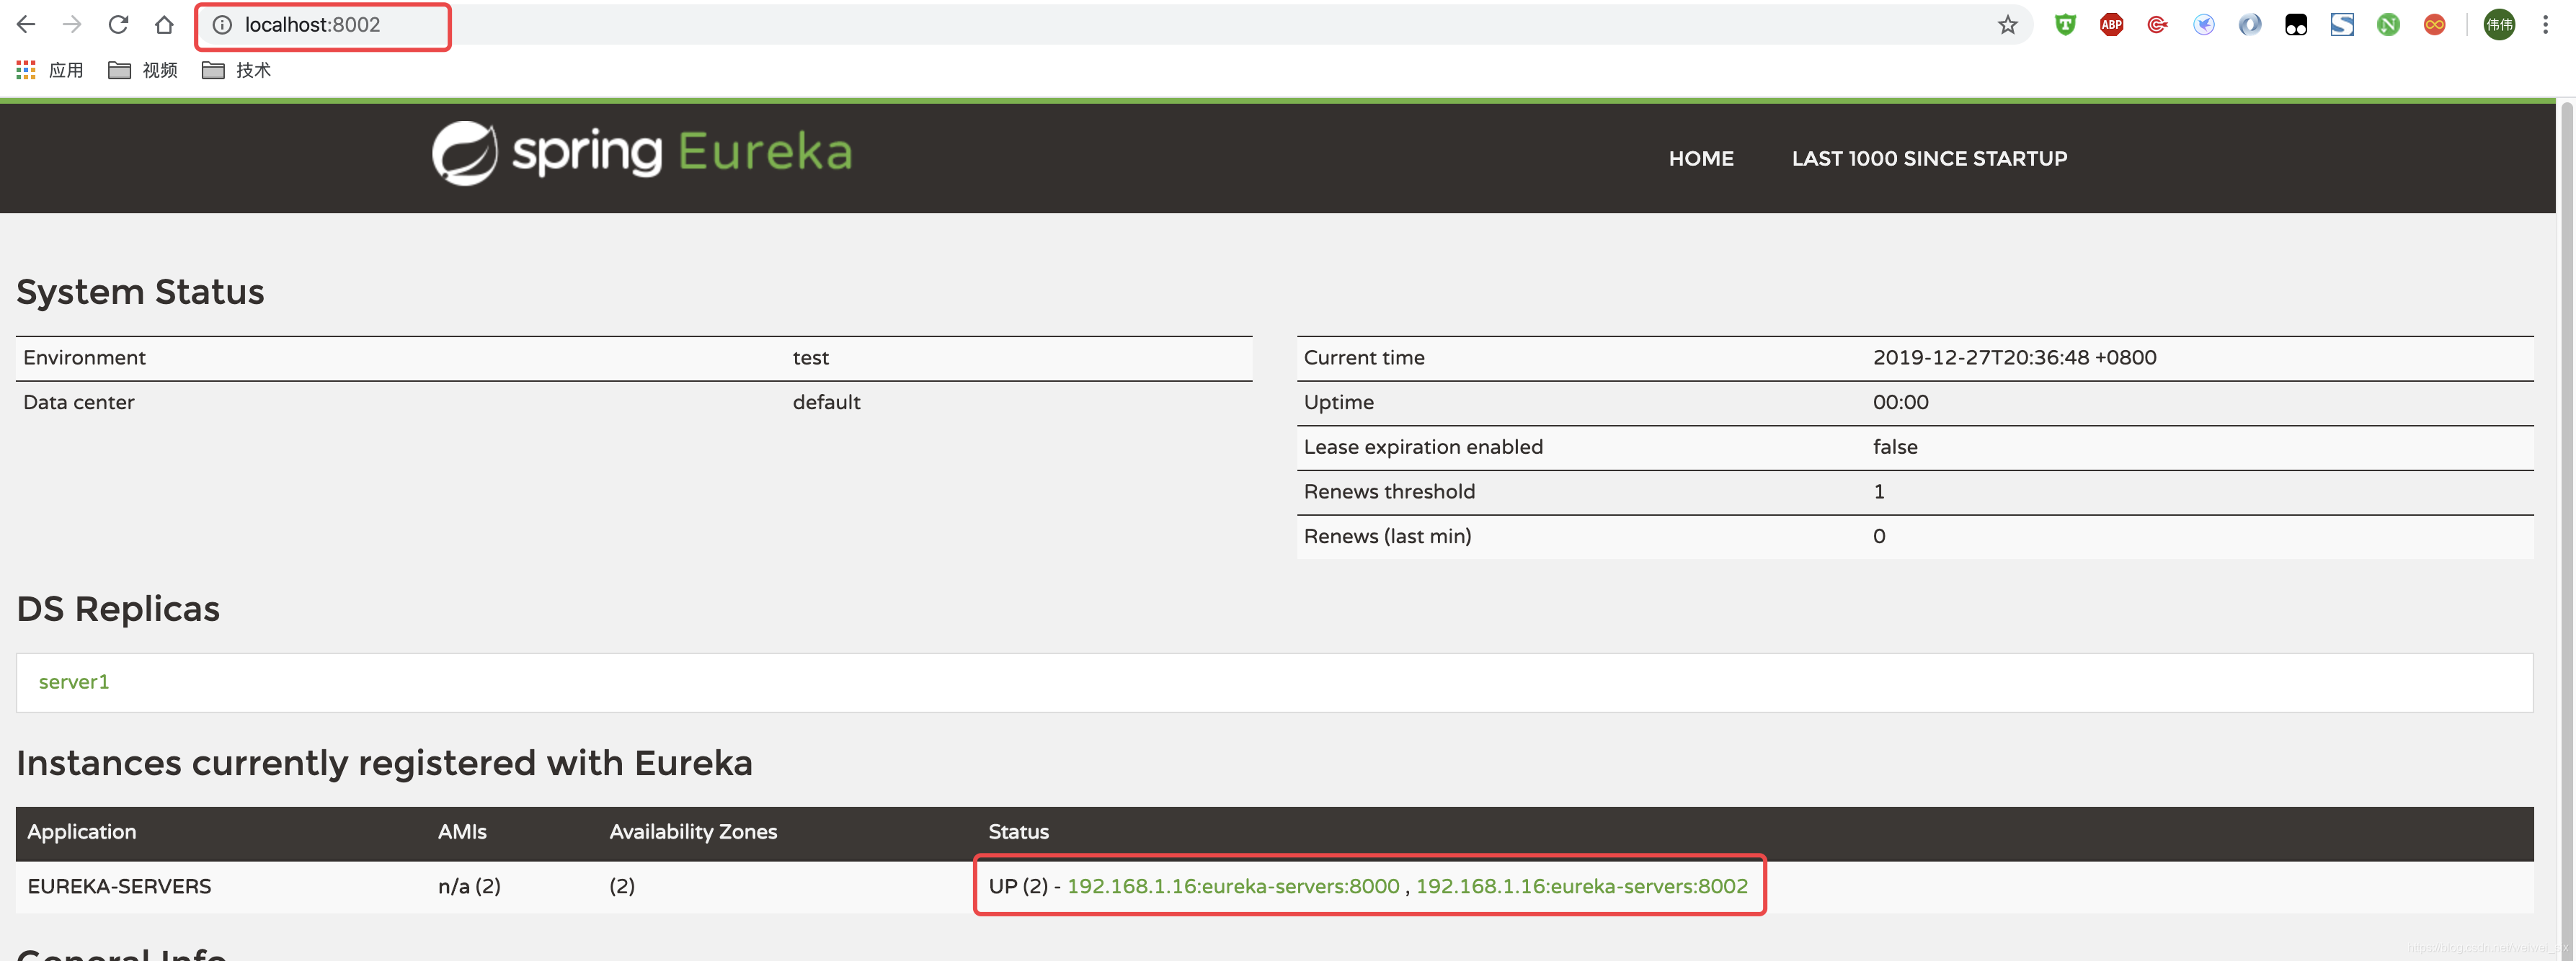Screen dimensions: 2576x961
Task: Go back to the previous page
Action: 26,24
